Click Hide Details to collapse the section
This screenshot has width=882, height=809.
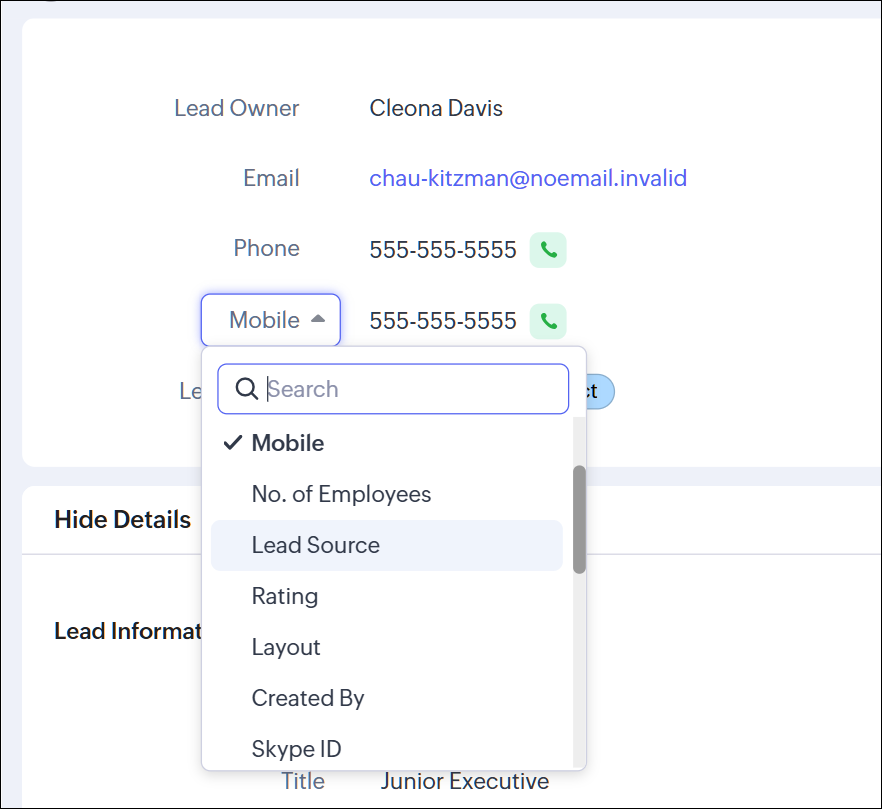122,520
